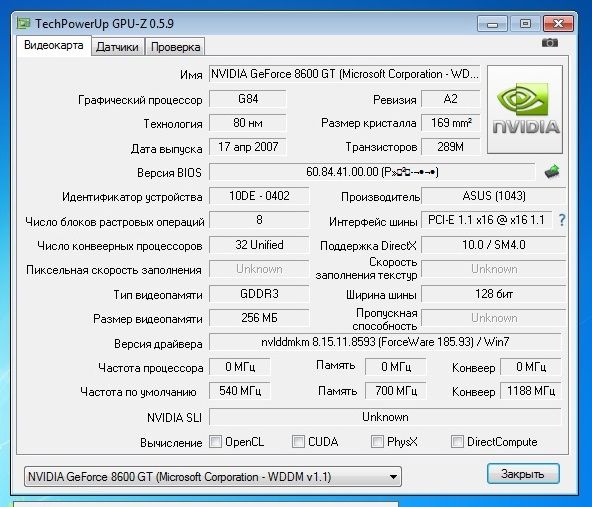Click the G84 graphics processor value
The image size is (592, 507).
pyautogui.click(x=248, y=99)
